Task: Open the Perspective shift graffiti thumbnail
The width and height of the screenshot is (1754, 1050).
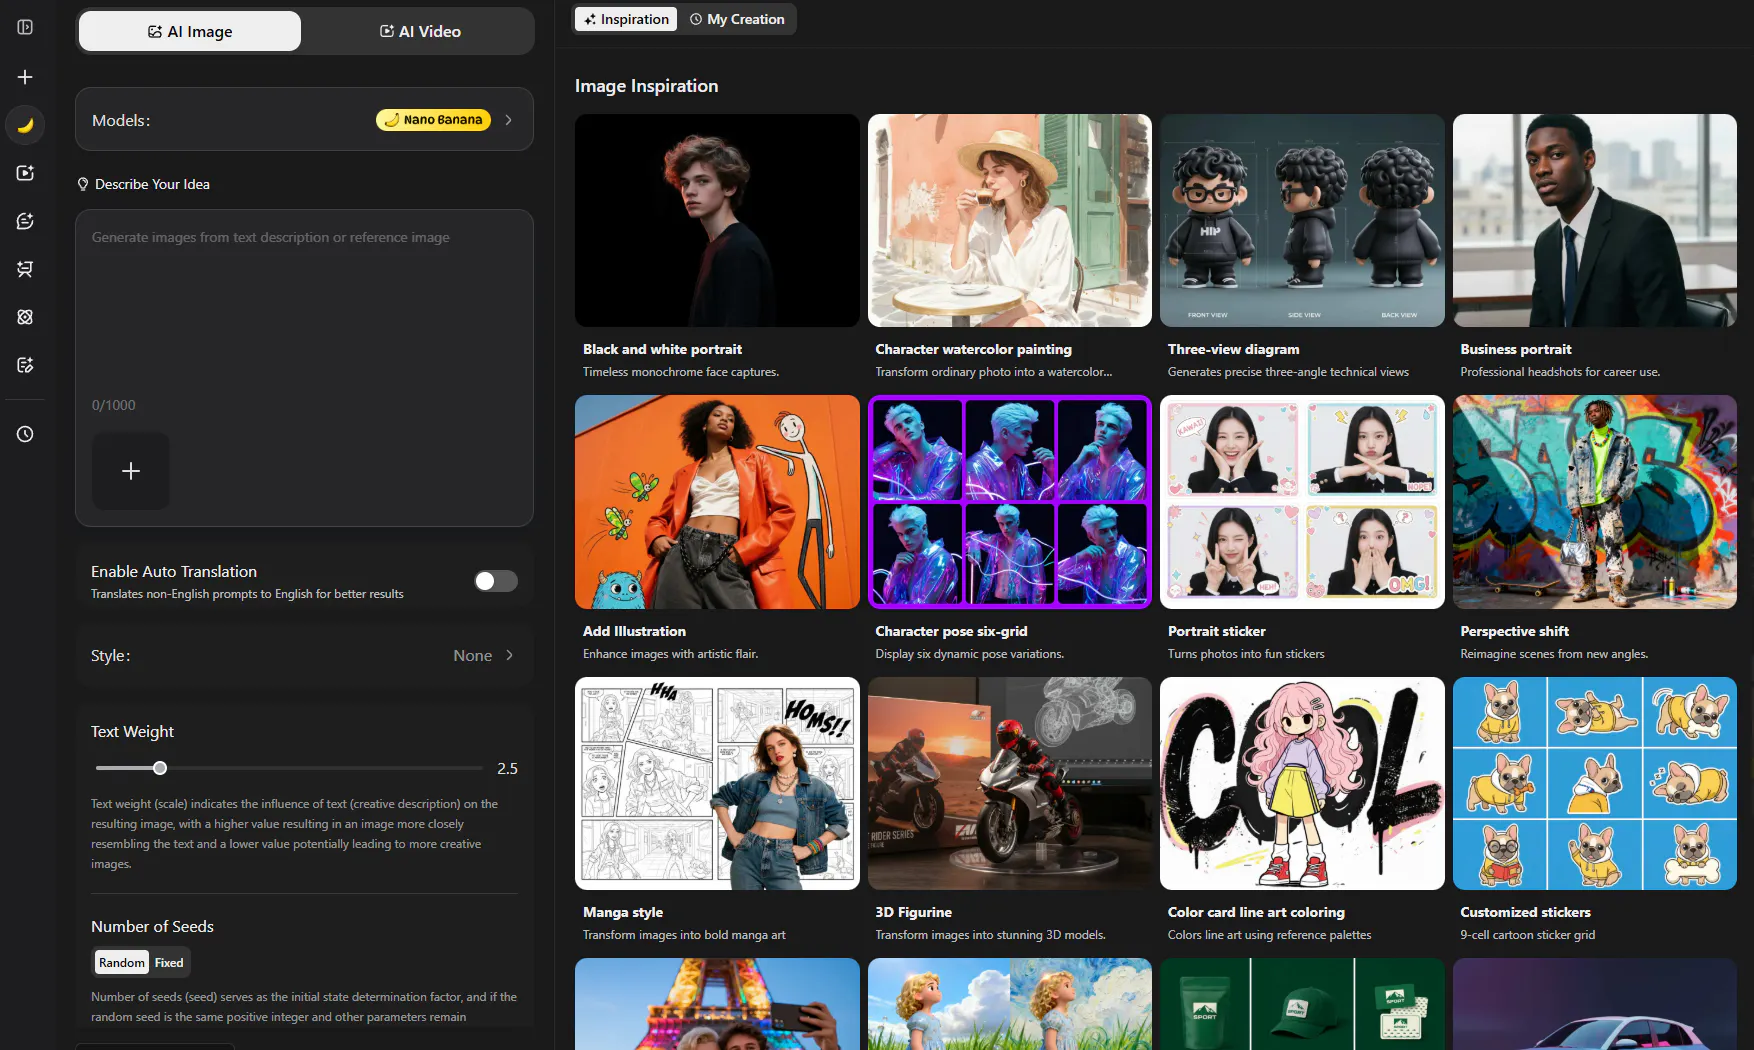Action: pyautogui.click(x=1595, y=502)
